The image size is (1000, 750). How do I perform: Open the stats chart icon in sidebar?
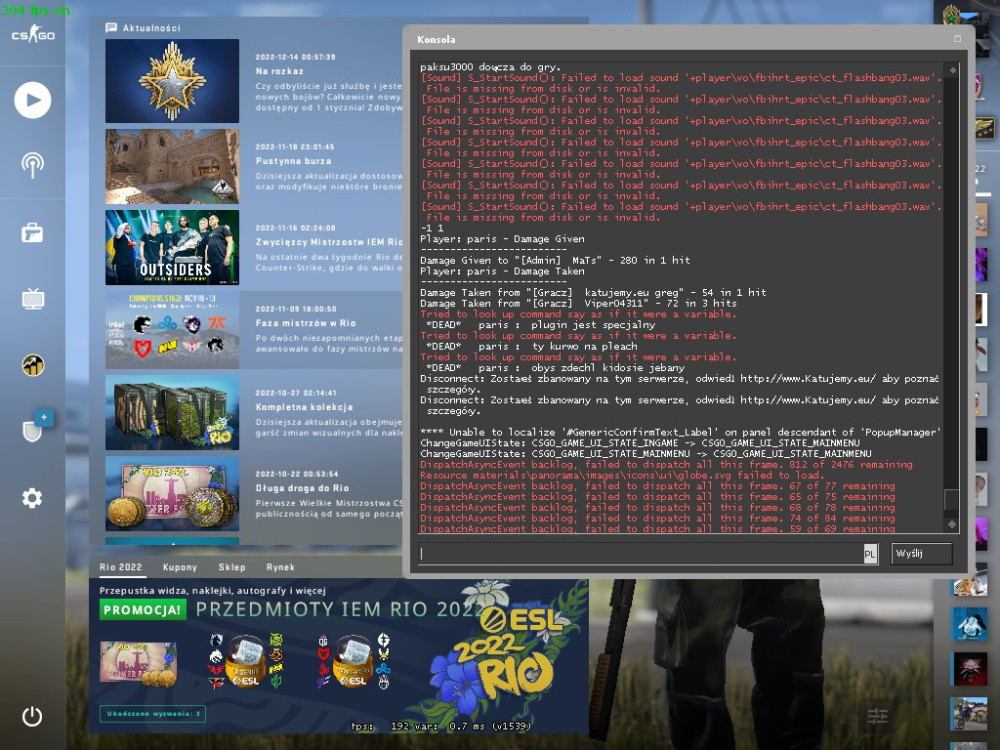pos(33,365)
